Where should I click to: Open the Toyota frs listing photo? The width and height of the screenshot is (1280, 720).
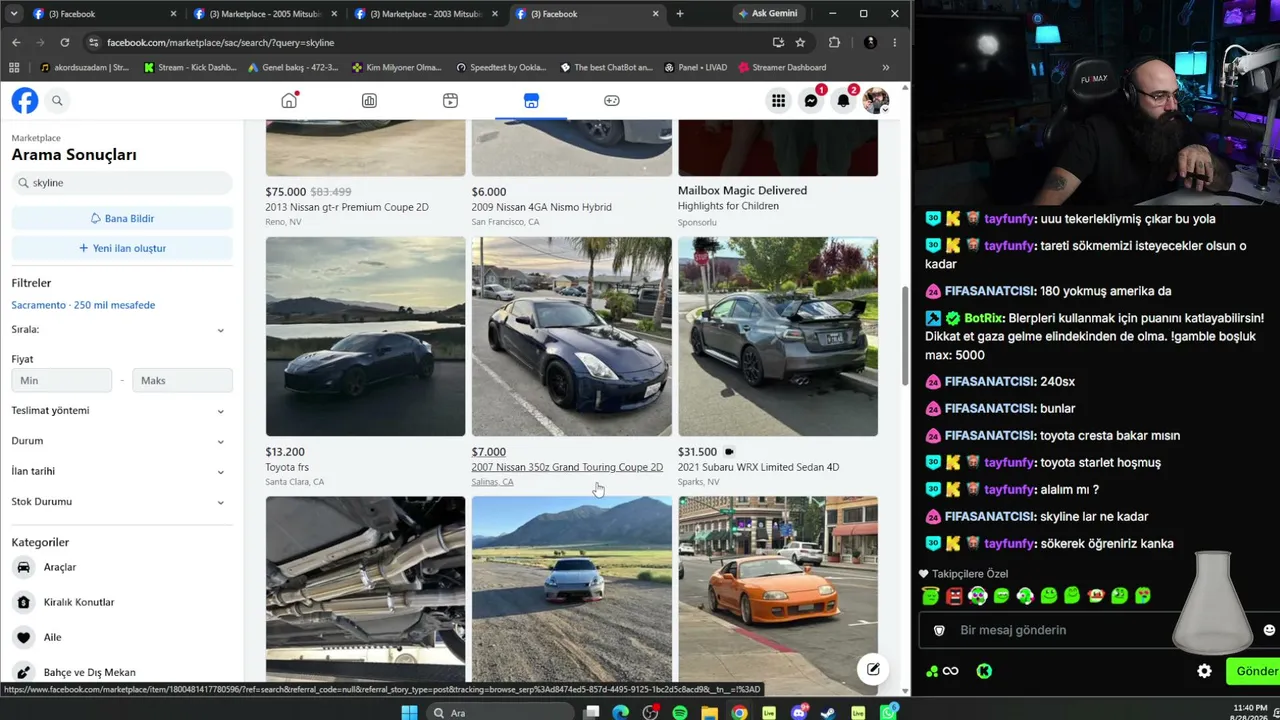365,336
